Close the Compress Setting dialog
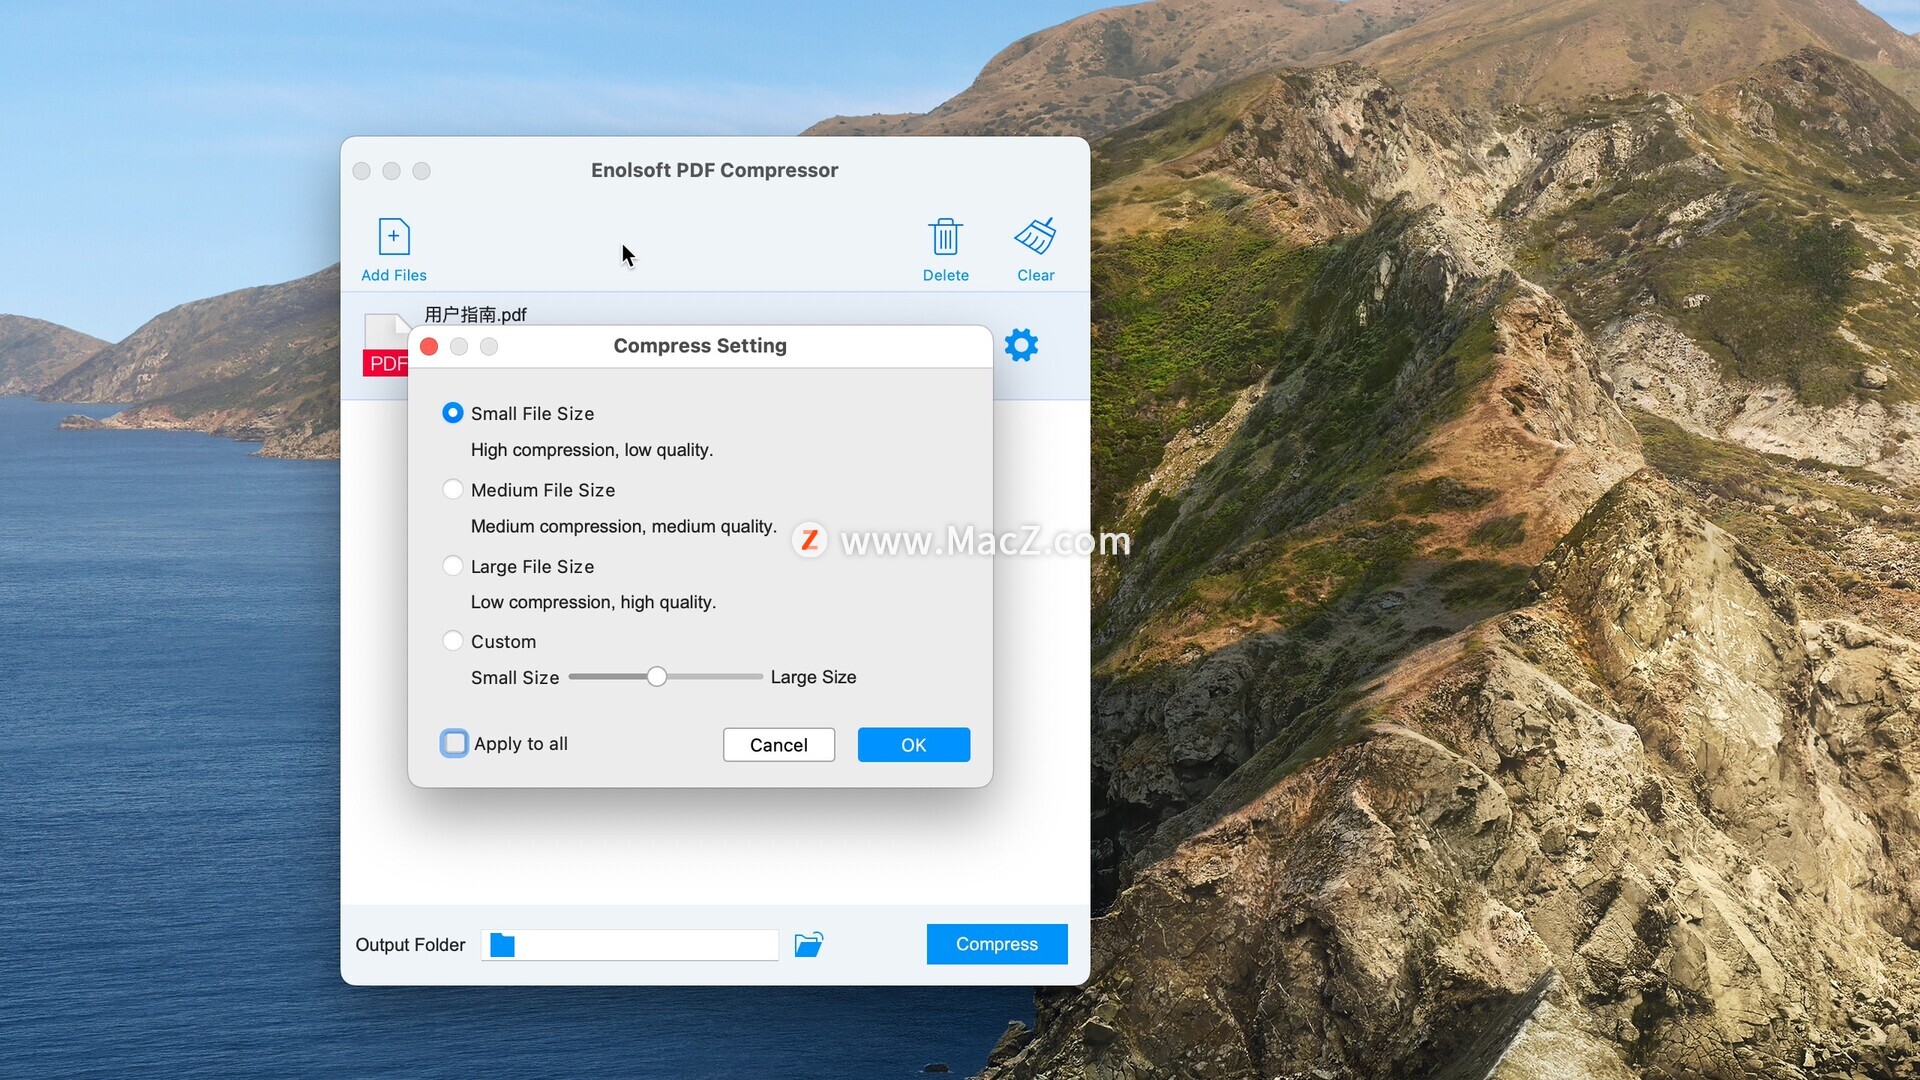Image resolution: width=1920 pixels, height=1080 pixels. [429, 346]
